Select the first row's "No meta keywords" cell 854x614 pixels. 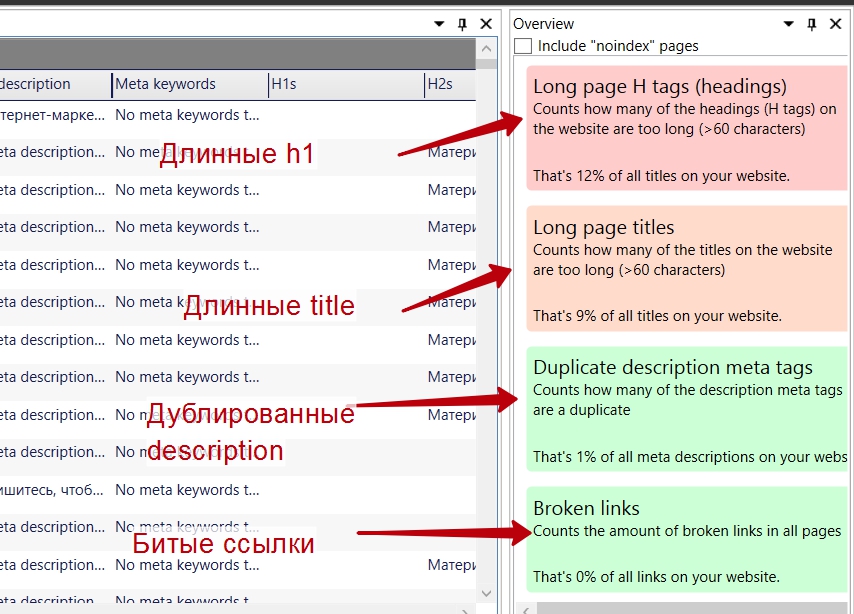(x=178, y=115)
